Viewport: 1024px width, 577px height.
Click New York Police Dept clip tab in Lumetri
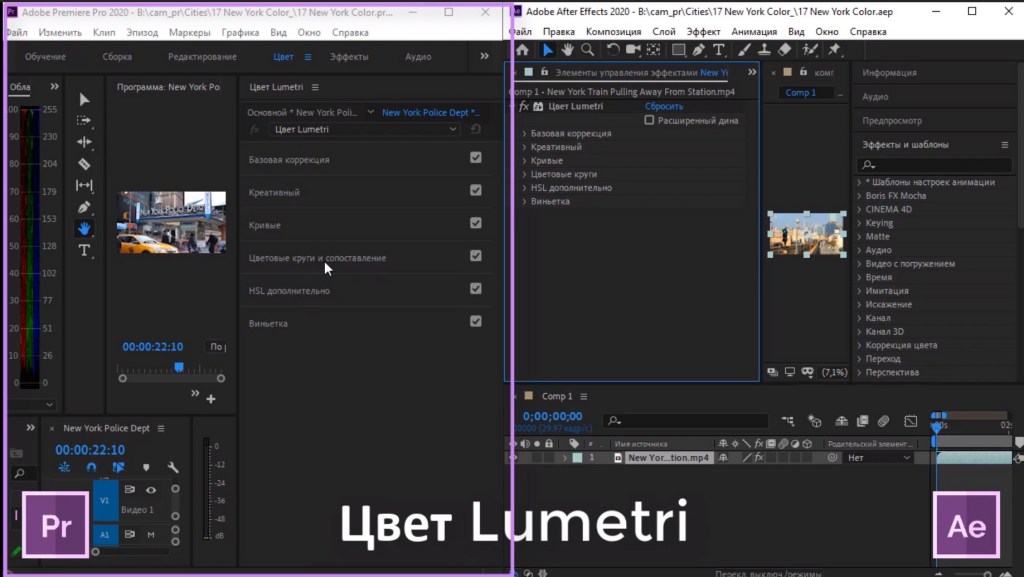point(430,112)
